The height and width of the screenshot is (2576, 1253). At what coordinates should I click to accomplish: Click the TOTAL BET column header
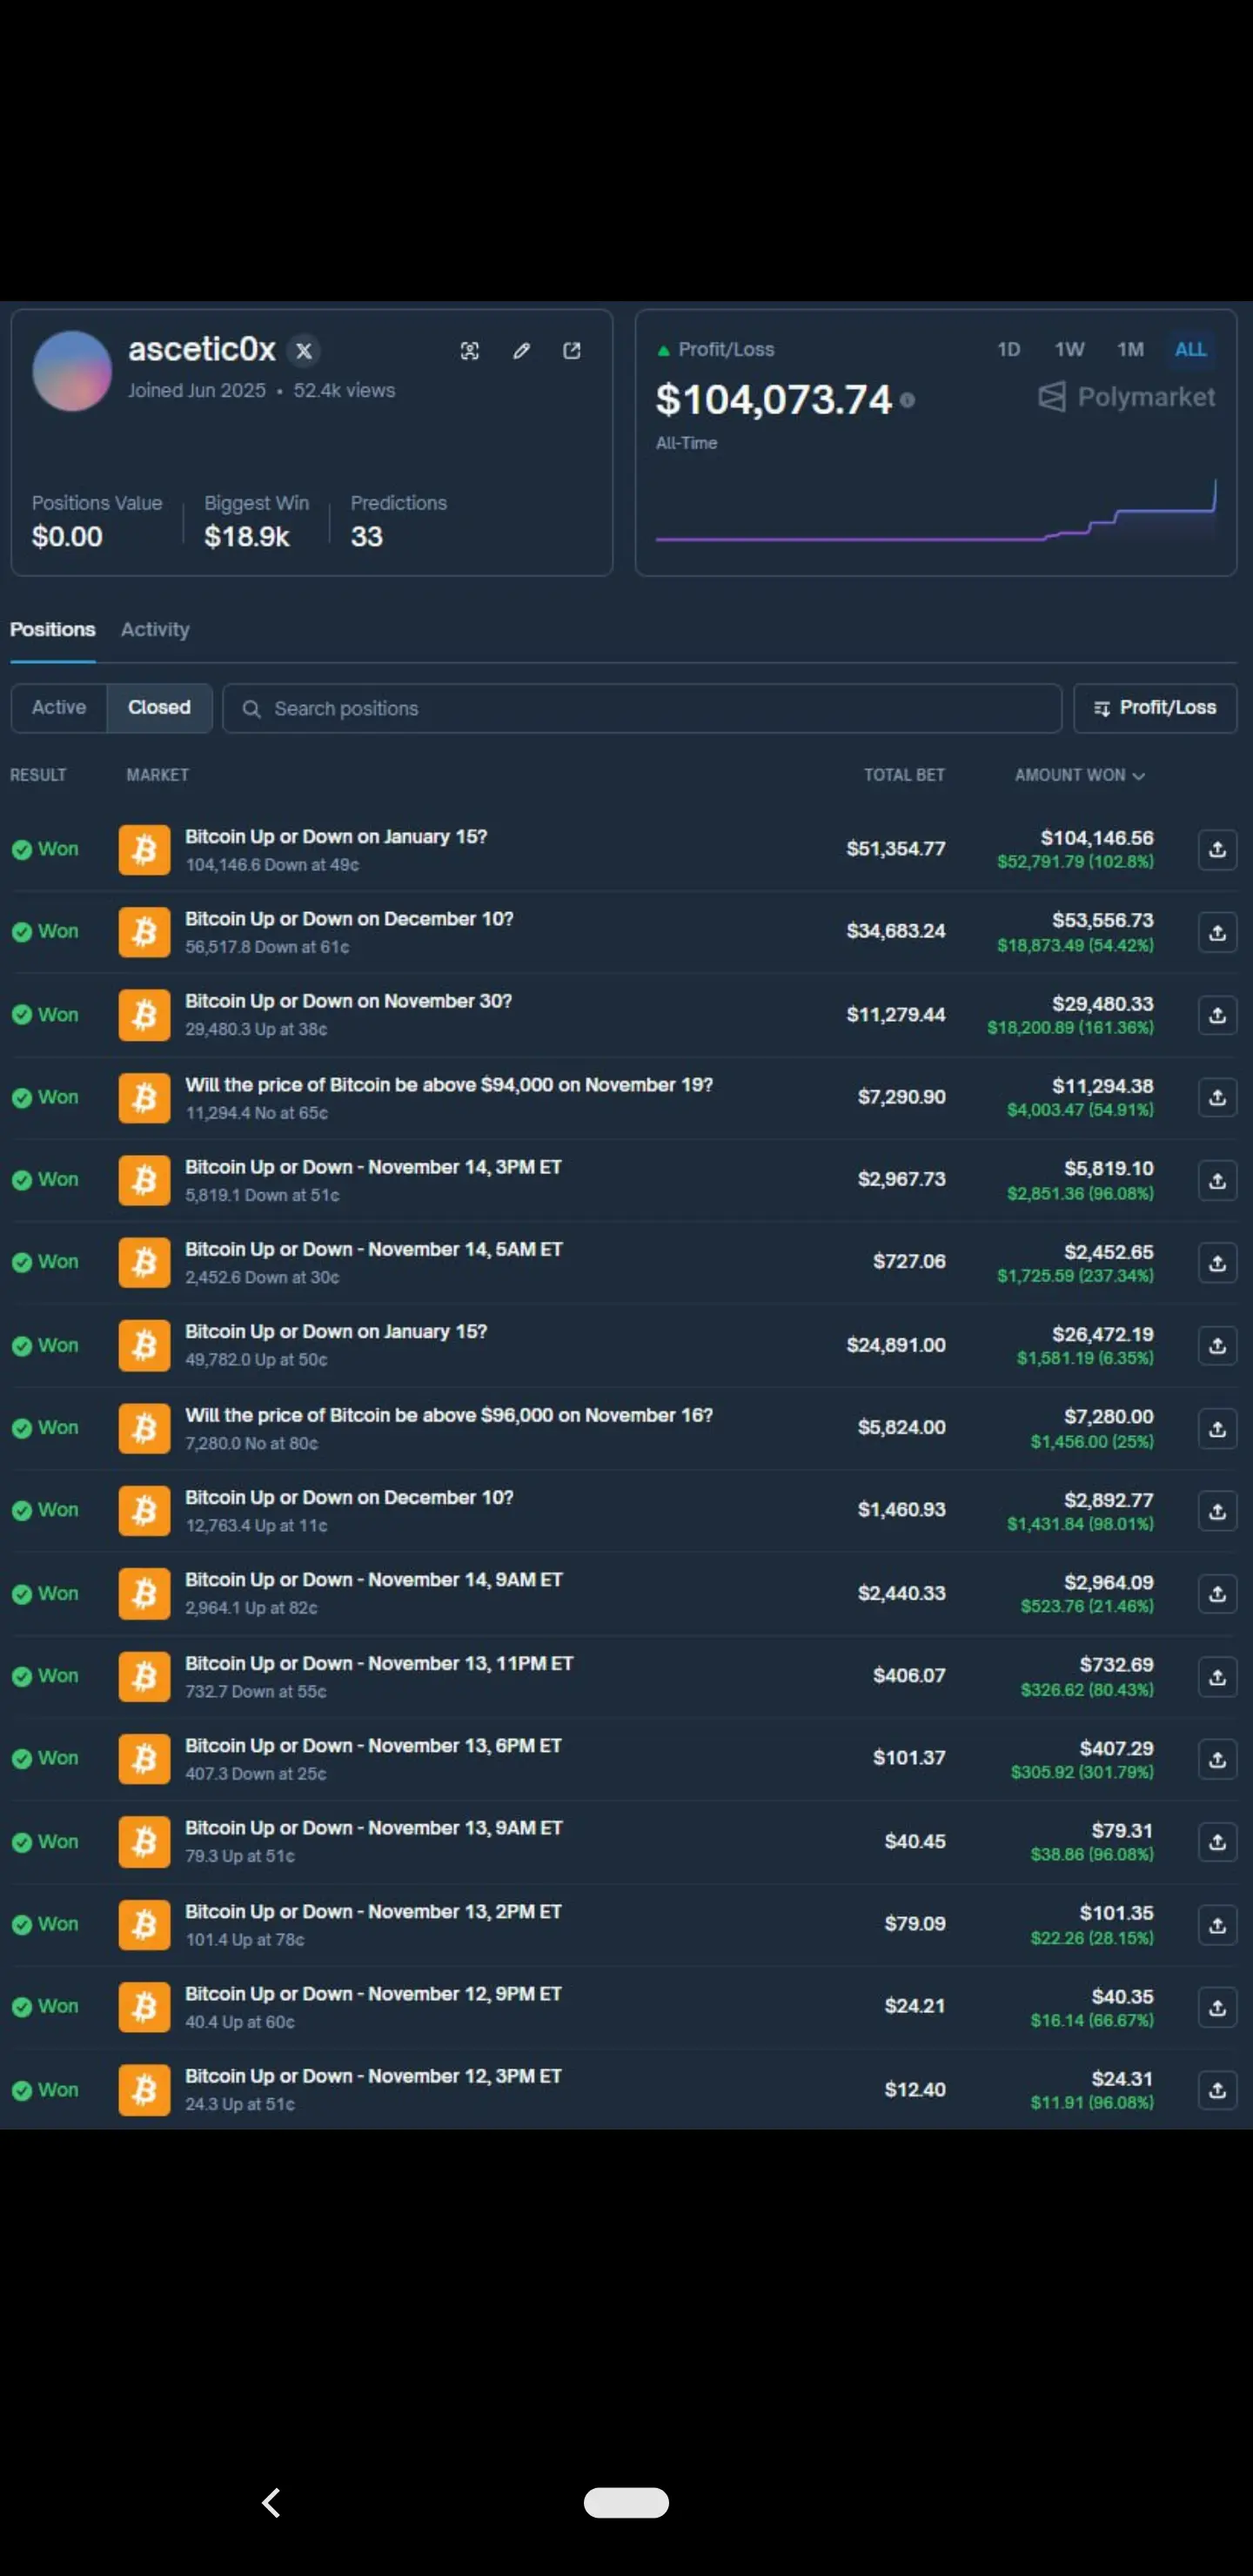[904, 775]
